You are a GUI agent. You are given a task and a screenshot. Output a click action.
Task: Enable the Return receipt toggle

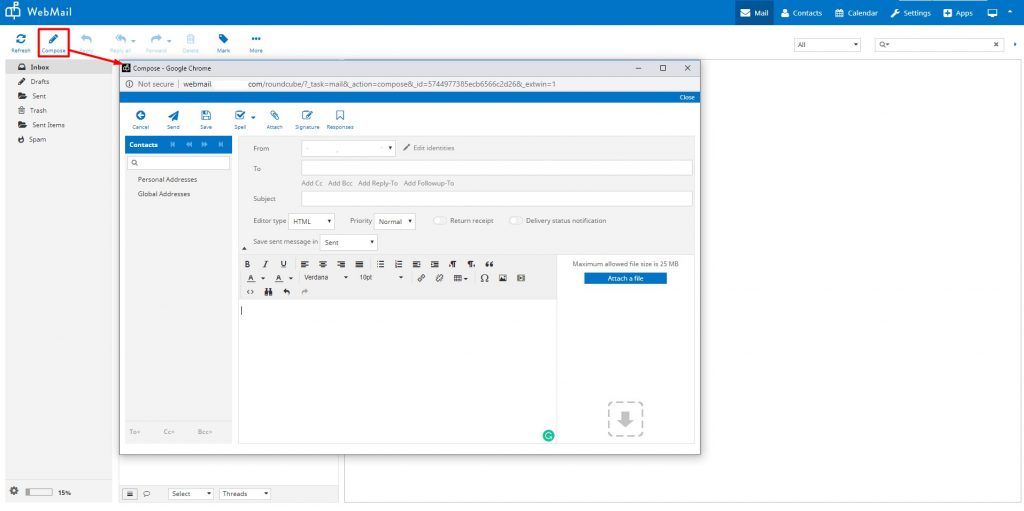pos(439,221)
